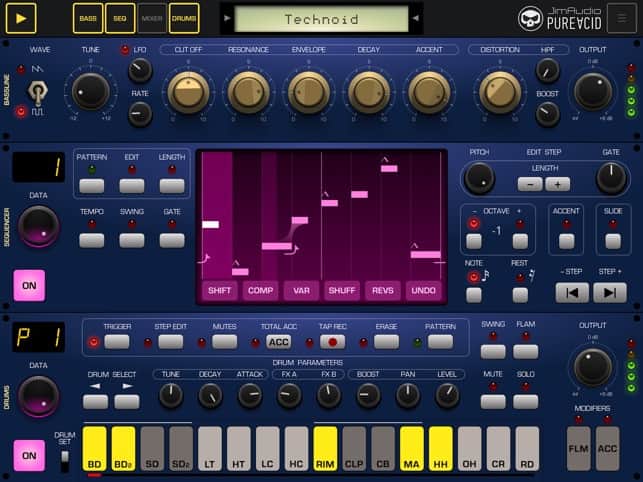Click the Note button in sequencer

tap(474, 294)
